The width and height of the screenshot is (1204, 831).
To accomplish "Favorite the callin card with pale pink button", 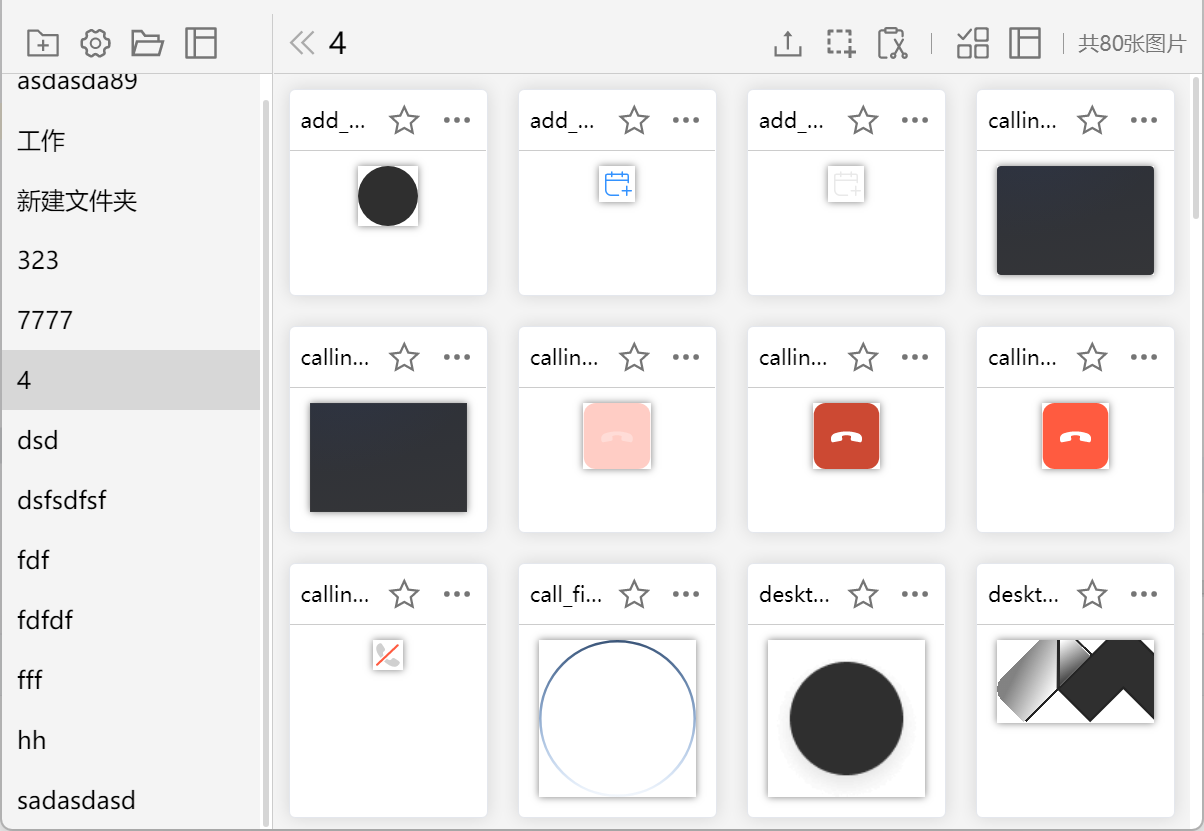I will (x=634, y=357).
